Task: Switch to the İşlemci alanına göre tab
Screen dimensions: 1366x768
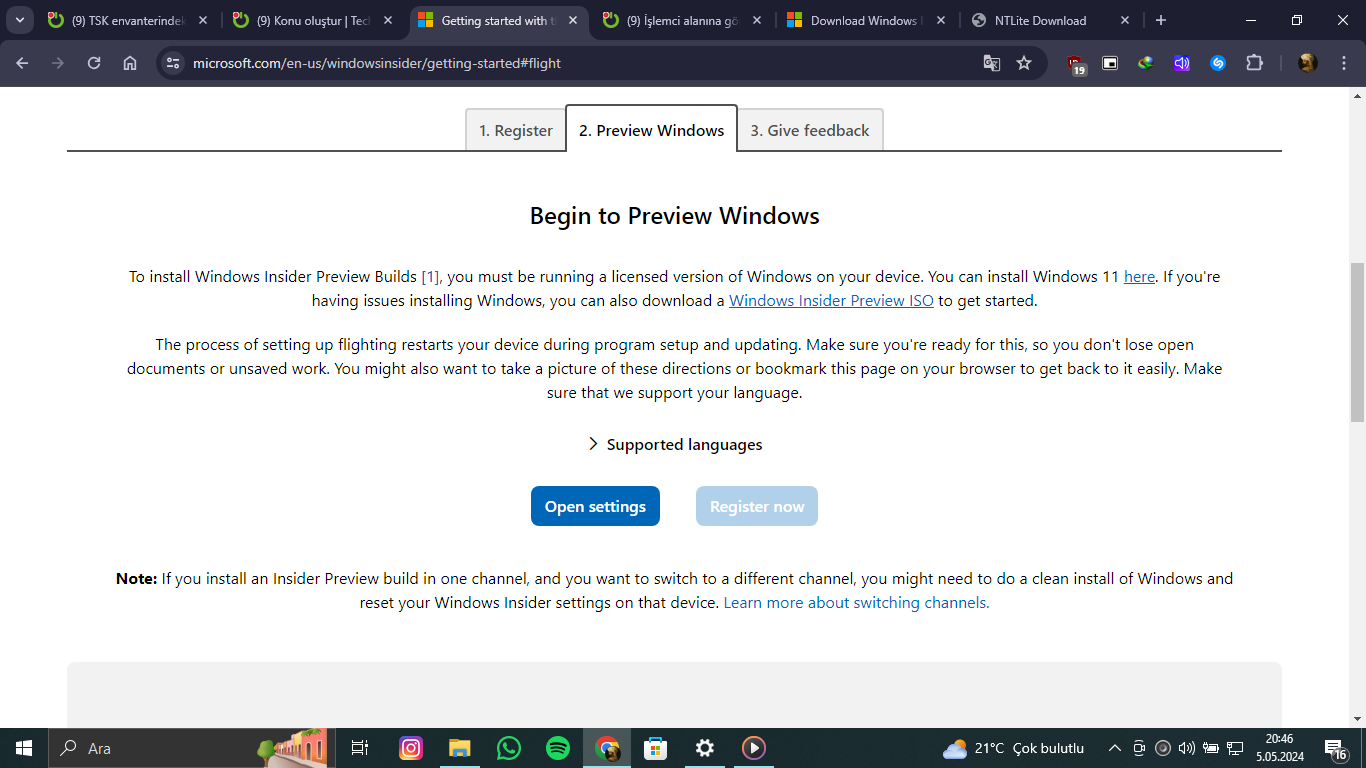Action: click(683, 20)
